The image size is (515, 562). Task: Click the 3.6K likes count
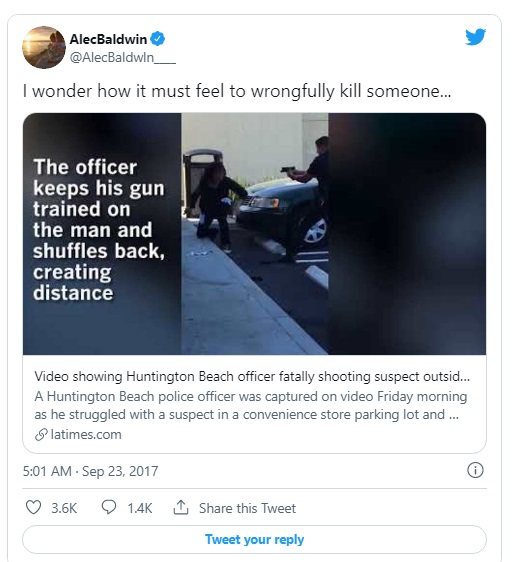point(64,508)
